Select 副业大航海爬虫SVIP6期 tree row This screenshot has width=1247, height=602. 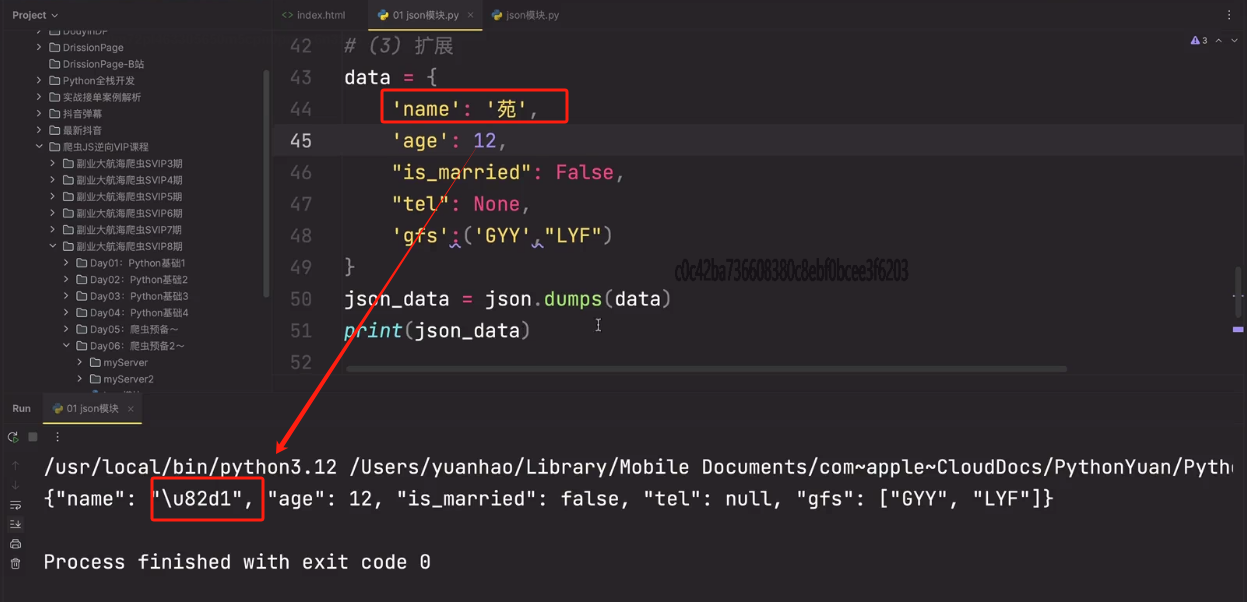point(122,213)
